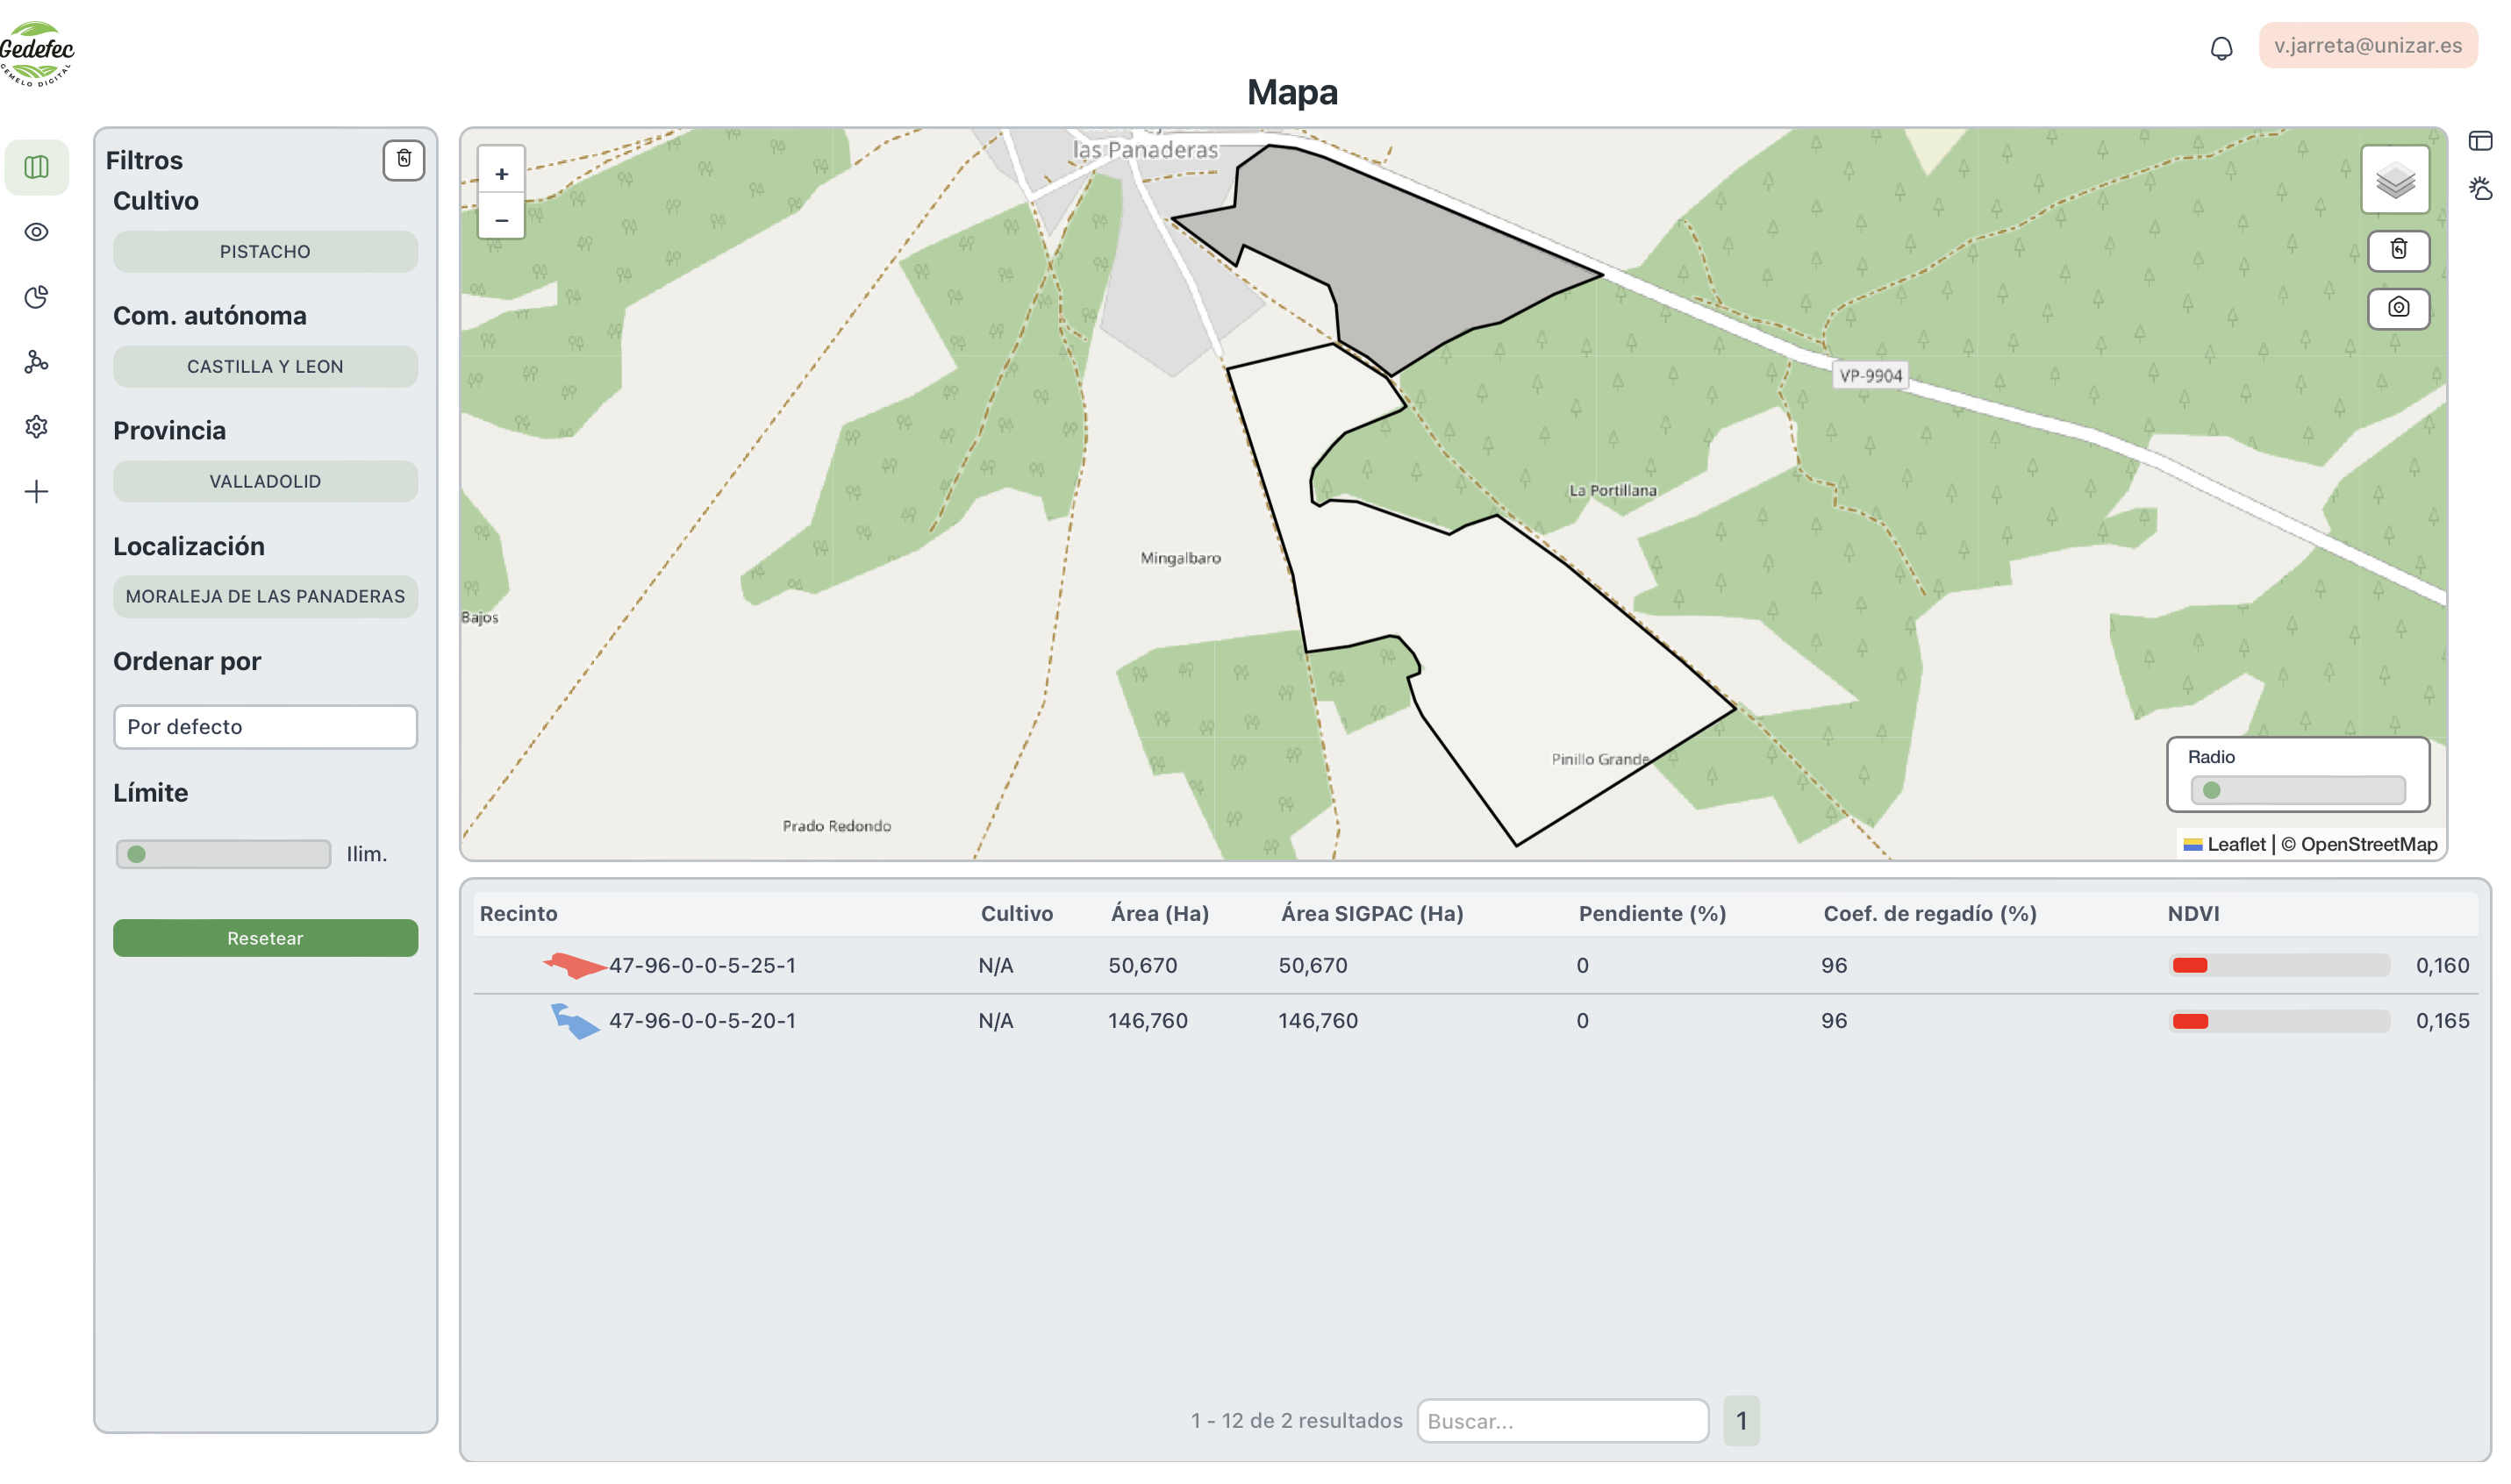Clear filters with trash icon
The image size is (2511, 1484).
pos(403,159)
